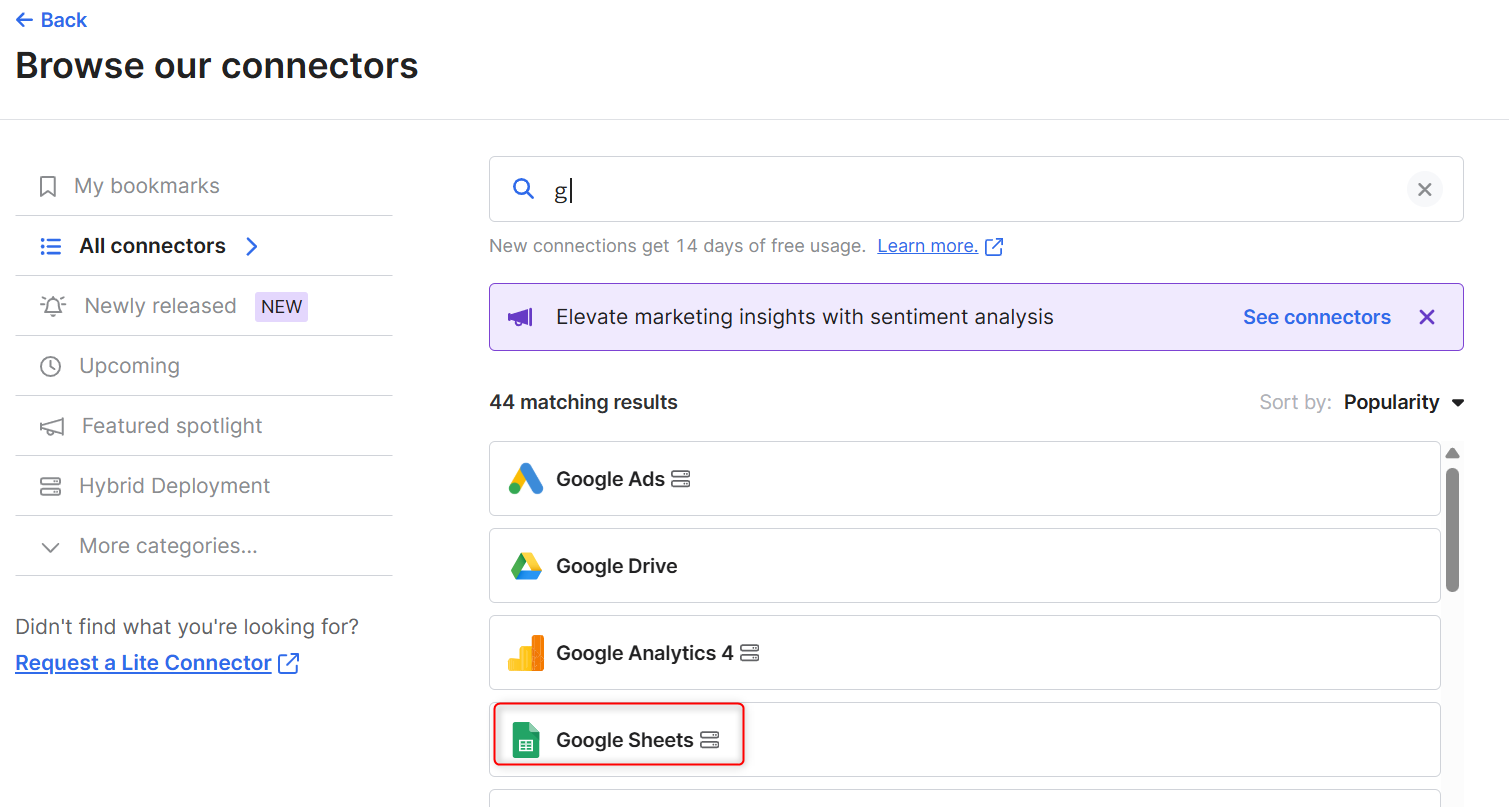
Task: Click the list icon beside All connectors
Action: [50, 246]
